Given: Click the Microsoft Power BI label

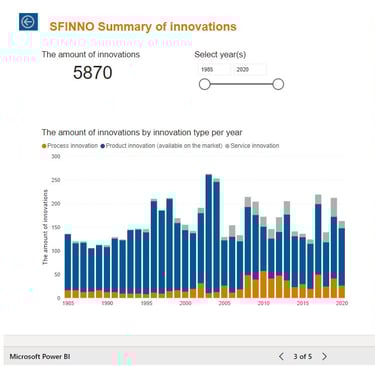Looking at the screenshot, I should coord(40,356).
